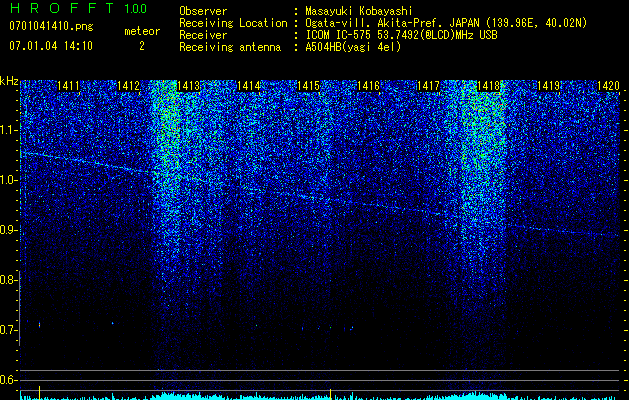629x400 pixels.
Task: Click the Receiving antenna label
Action: 230,47
